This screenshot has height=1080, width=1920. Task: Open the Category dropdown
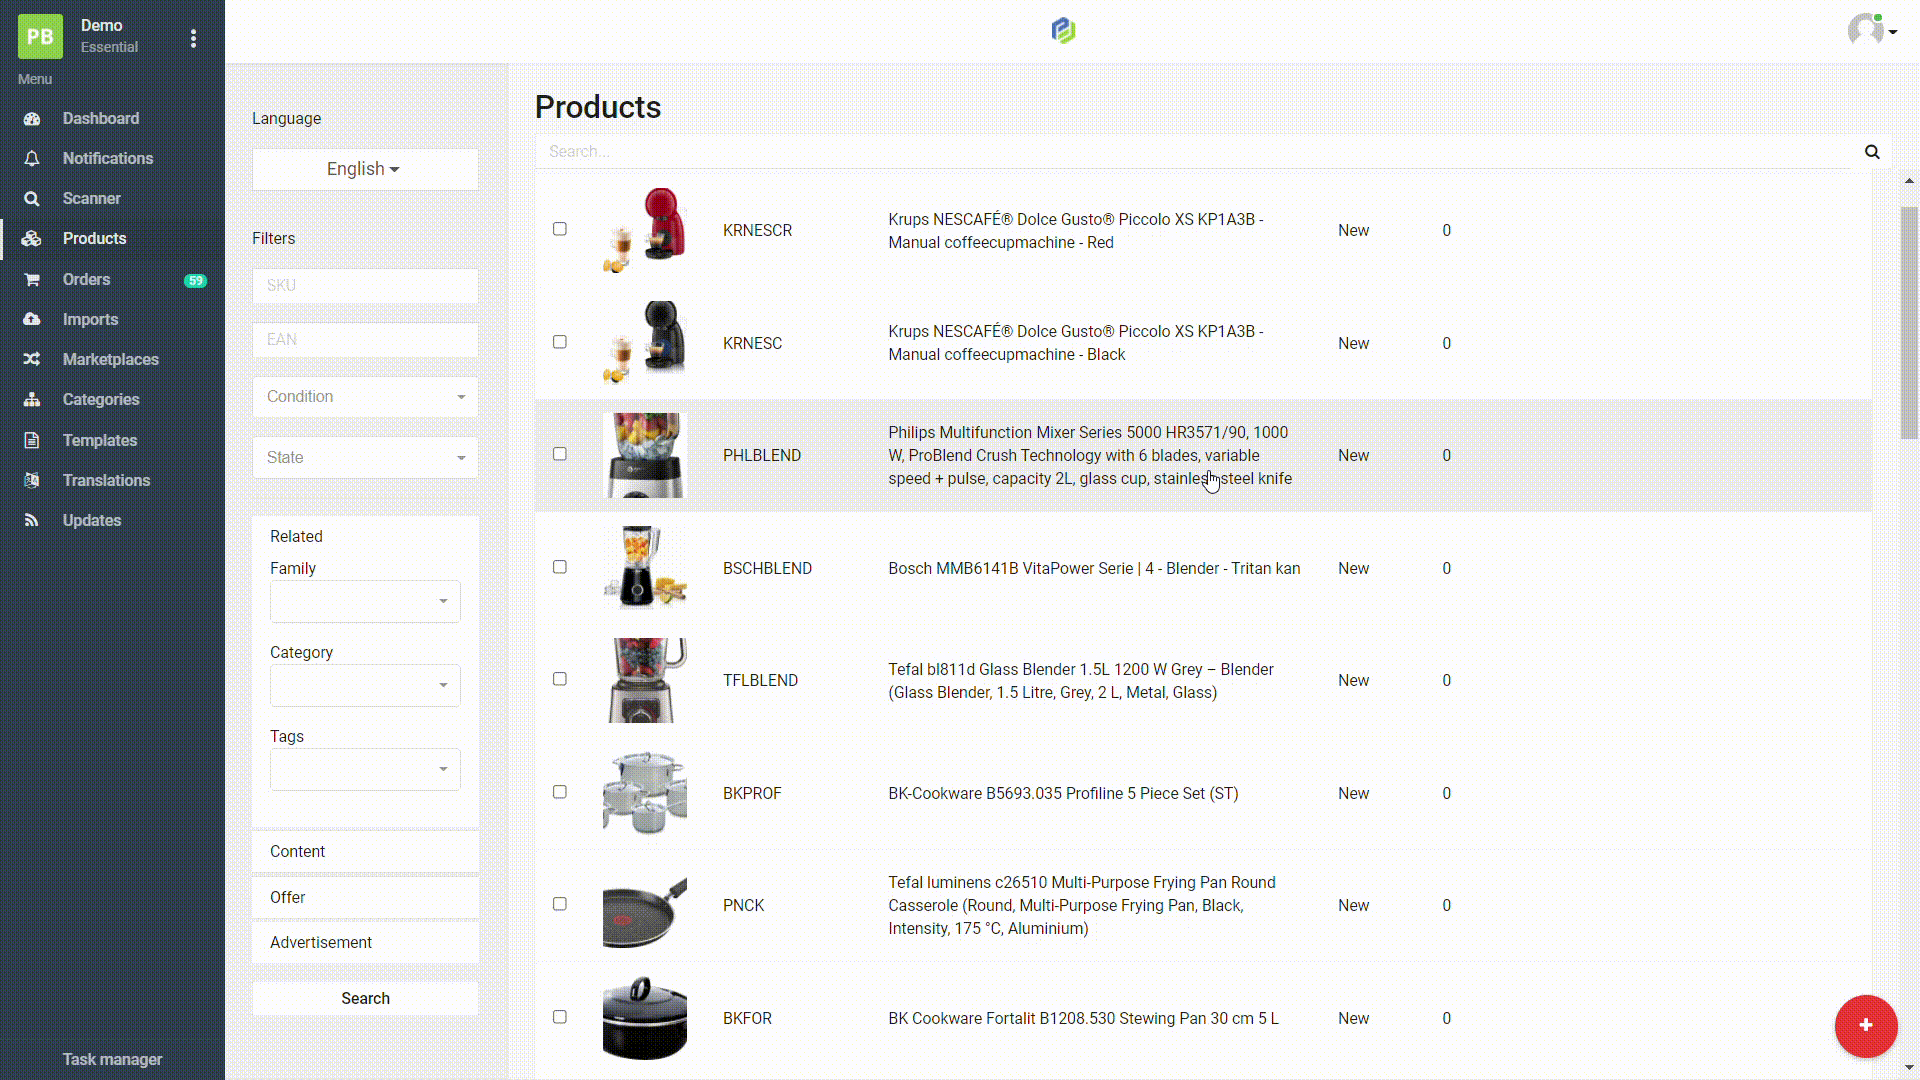click(x=365, y=686)
